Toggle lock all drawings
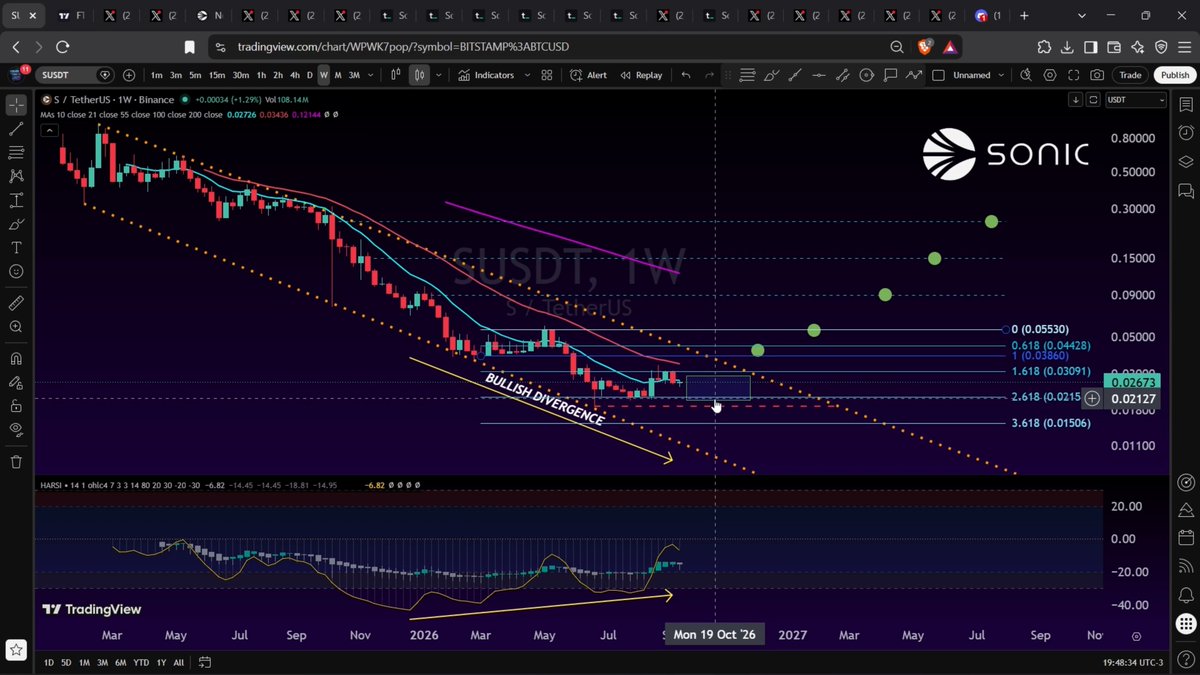 coord(16,406)
